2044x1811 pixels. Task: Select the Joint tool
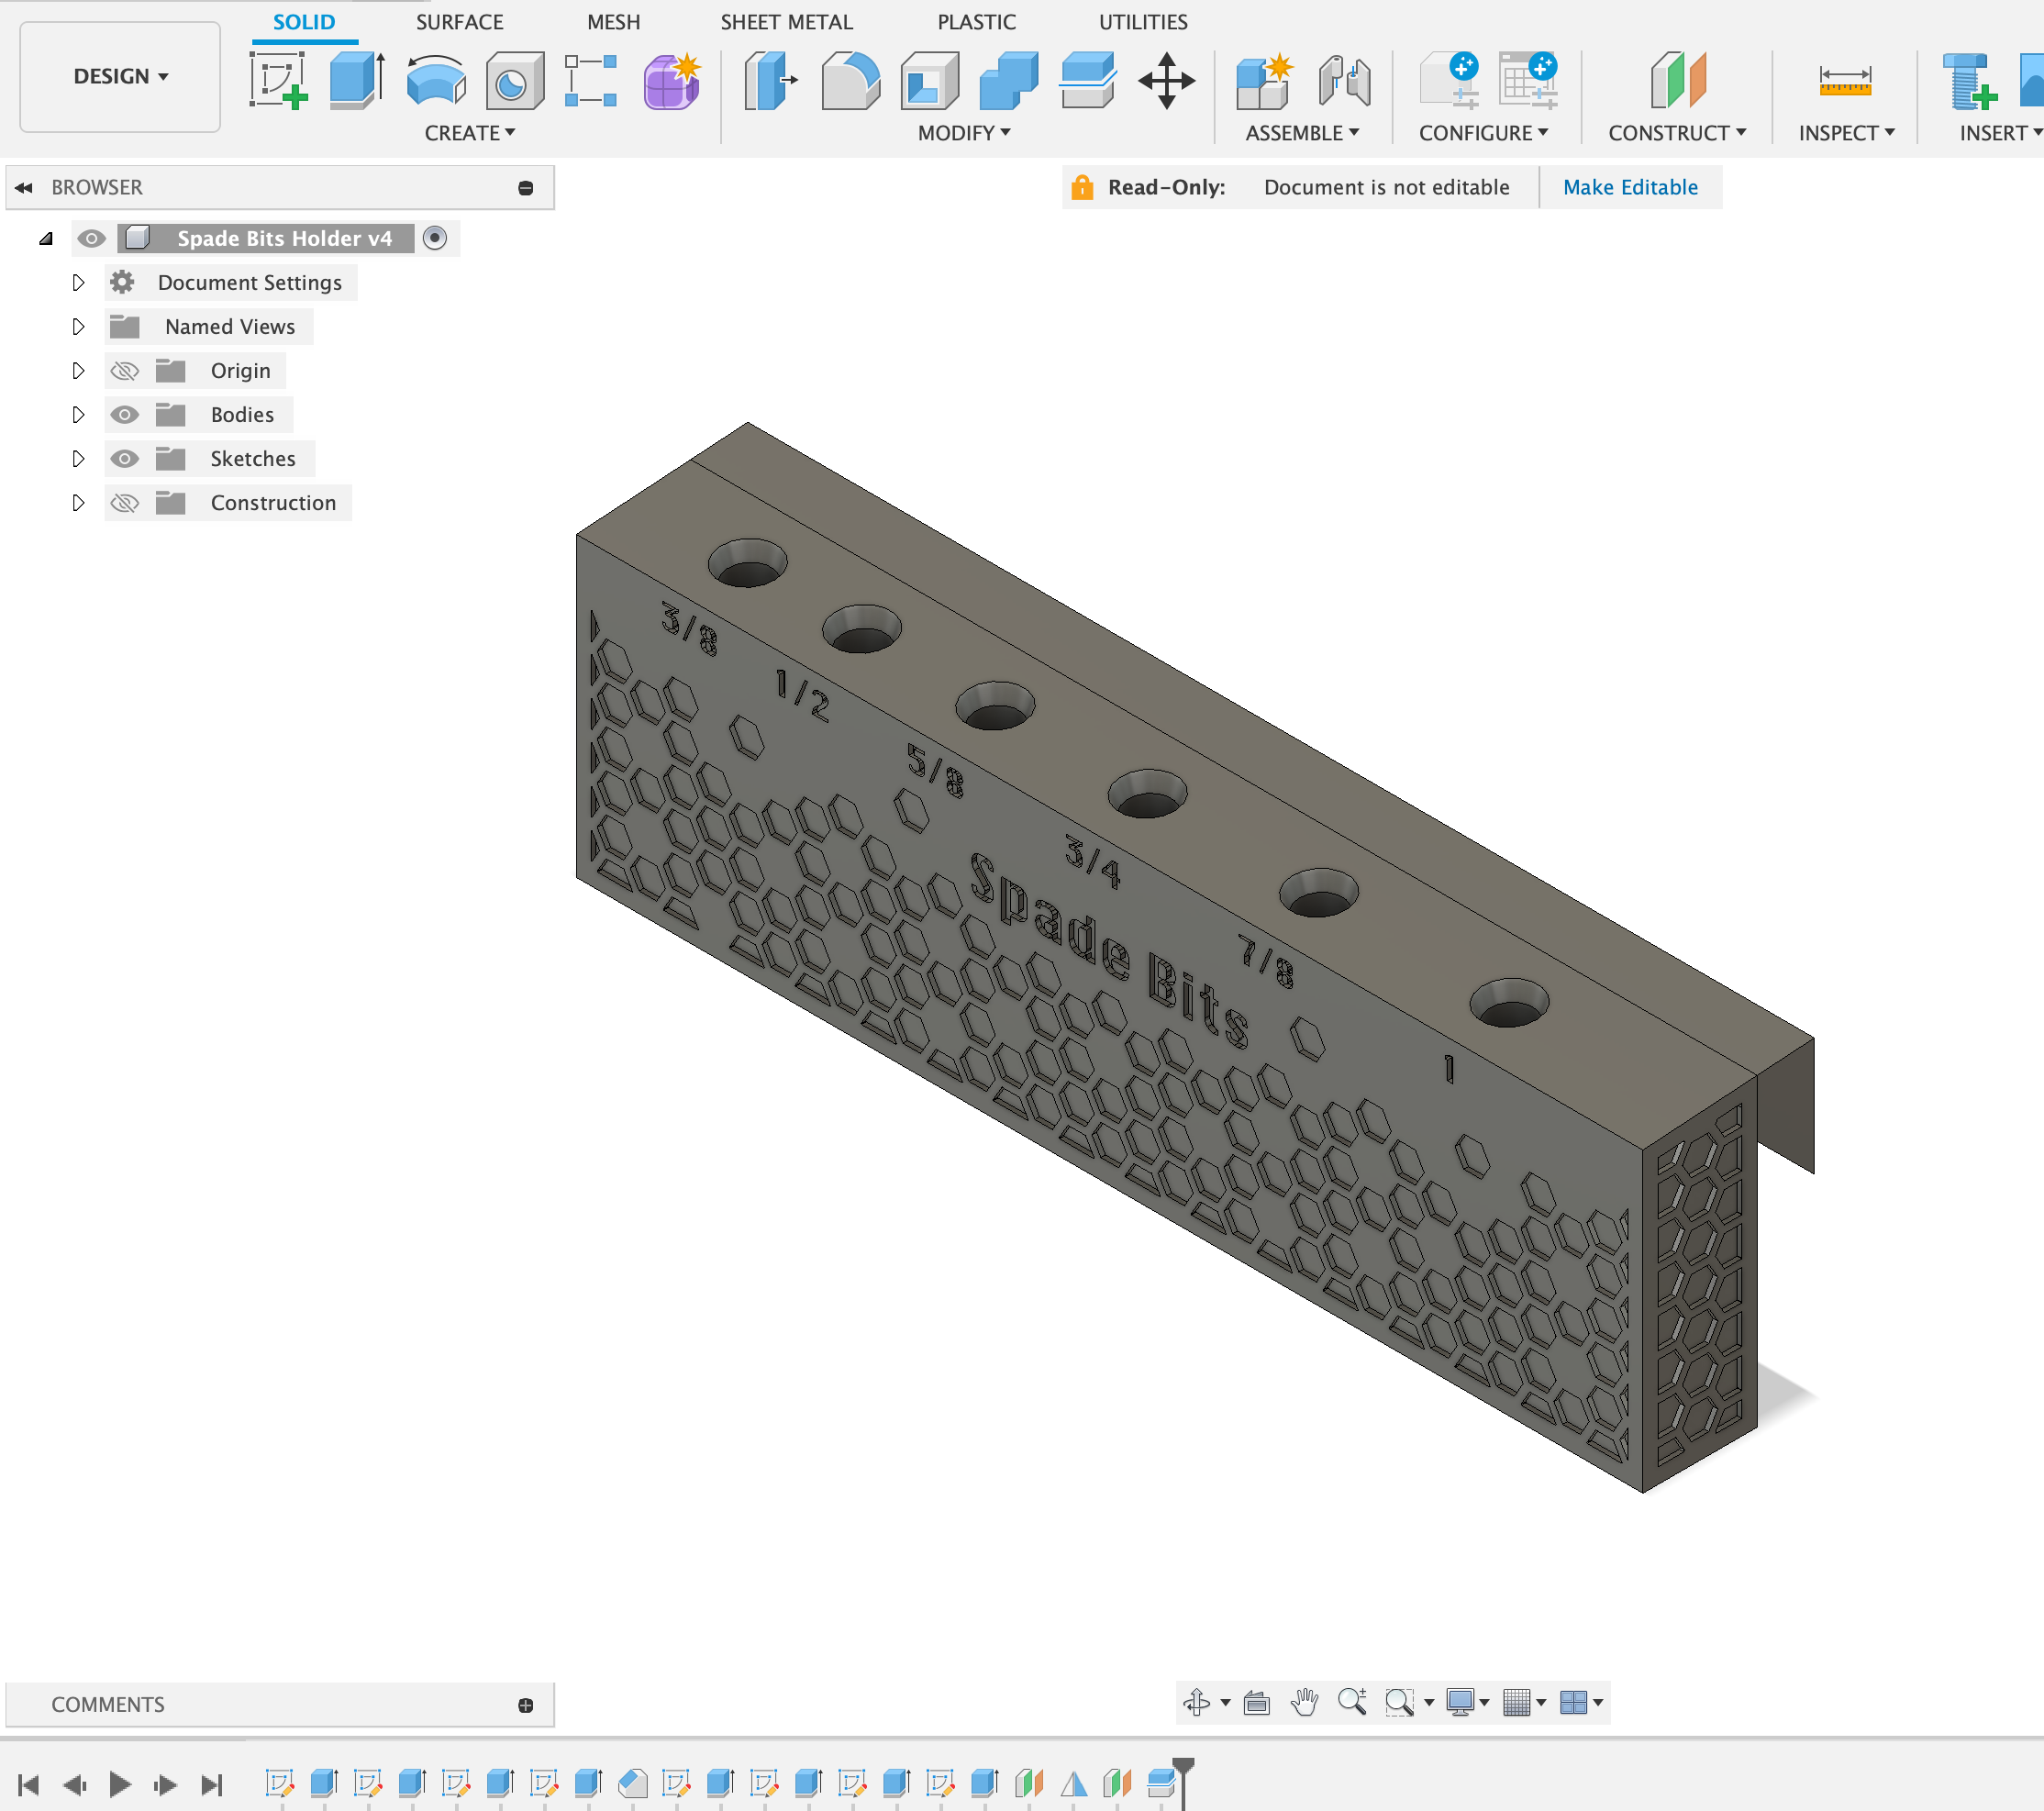(x=1344, y=81)
